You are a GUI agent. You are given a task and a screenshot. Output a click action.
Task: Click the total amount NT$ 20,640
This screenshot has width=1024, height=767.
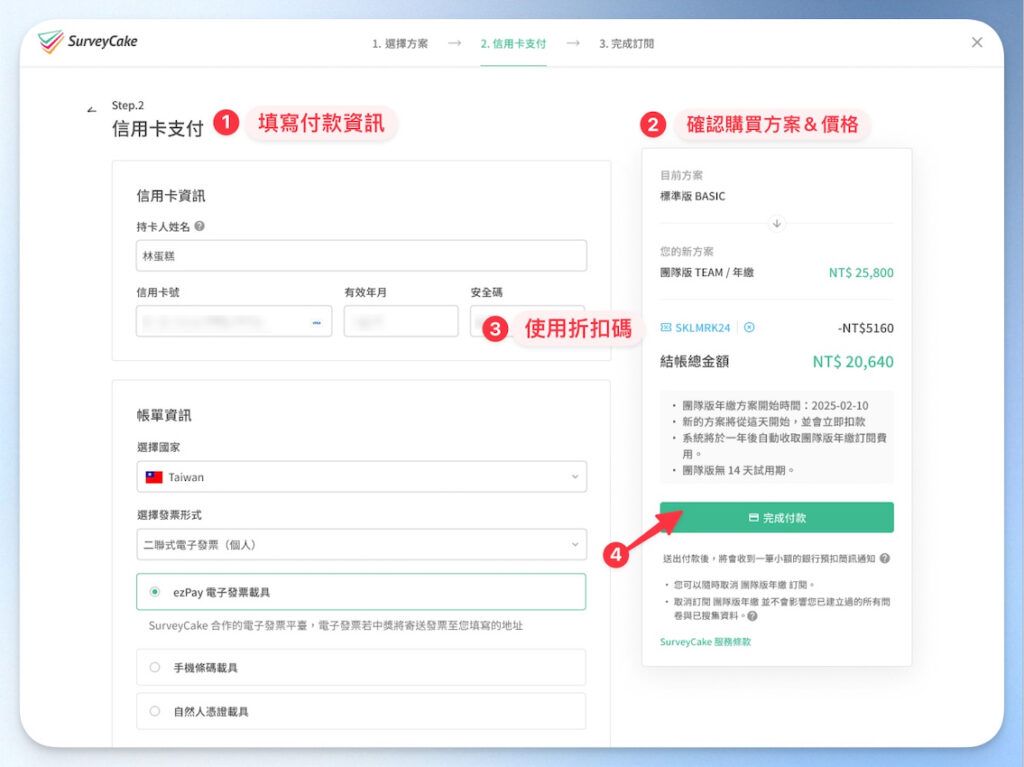coord(853,361)
